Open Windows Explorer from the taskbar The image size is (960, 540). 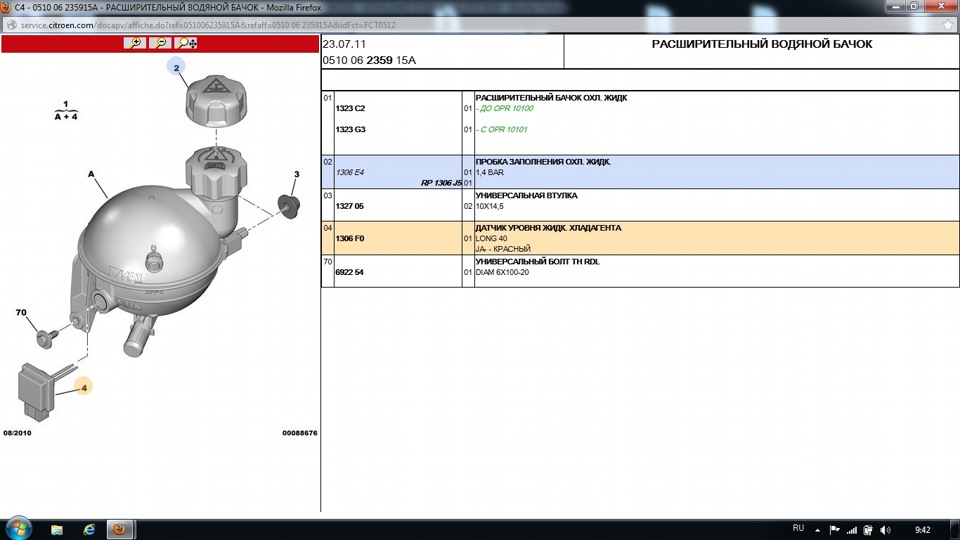point(57,530)
